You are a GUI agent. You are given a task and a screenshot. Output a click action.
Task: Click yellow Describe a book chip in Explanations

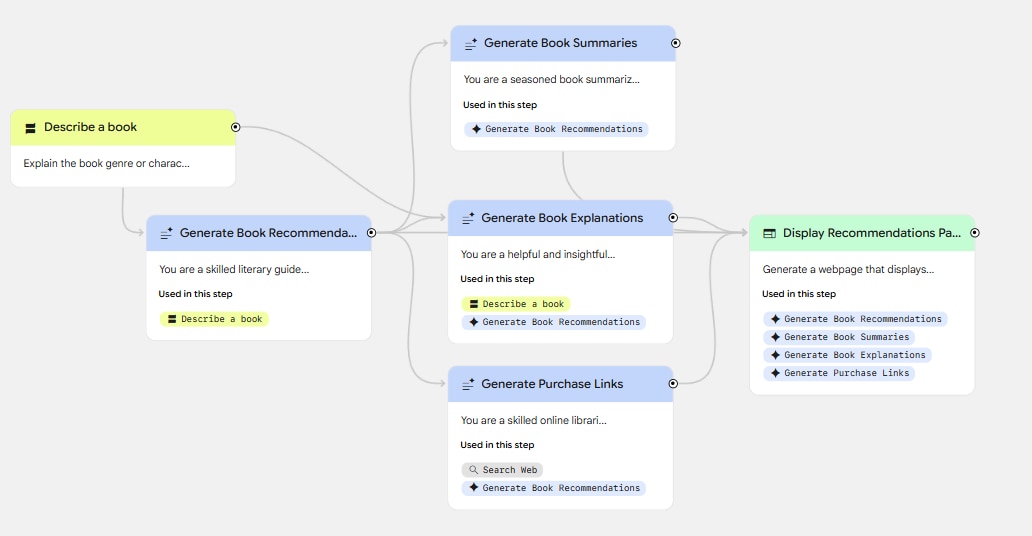click(516, 304)
